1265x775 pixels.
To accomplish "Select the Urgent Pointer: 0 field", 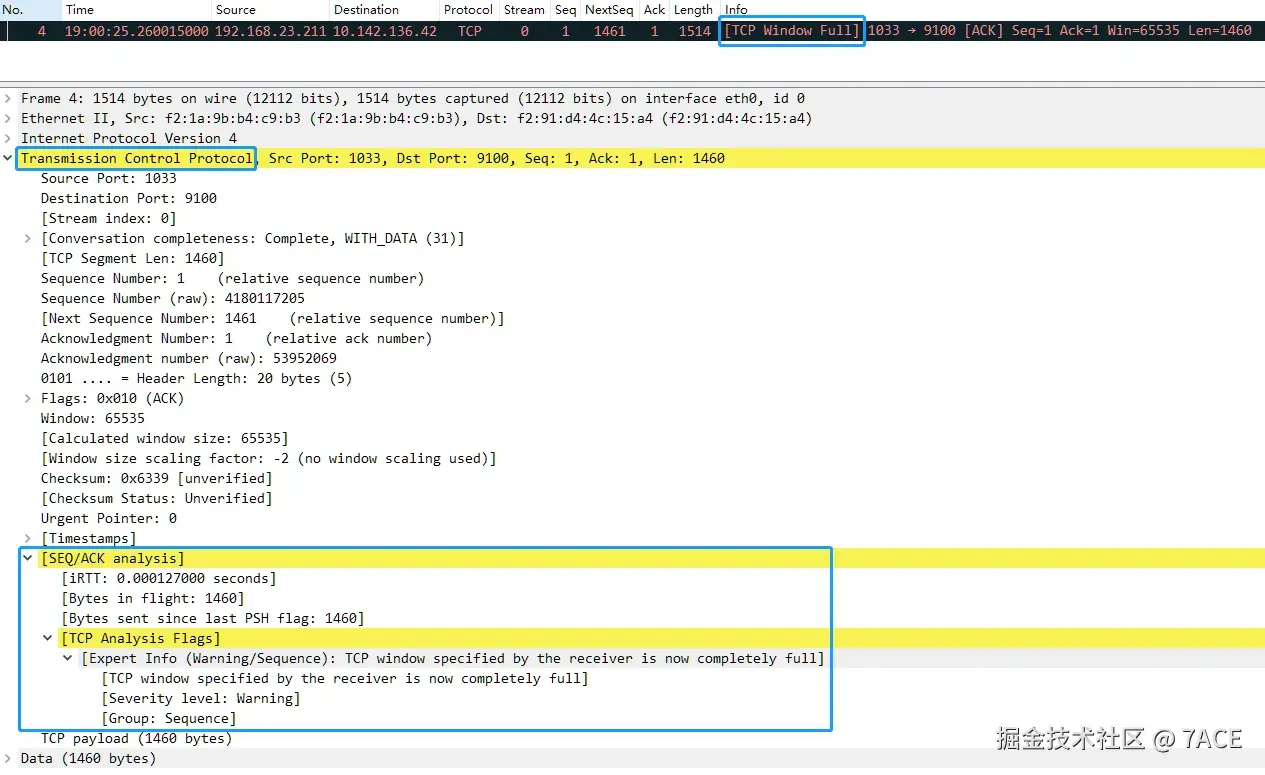I will 108,518.
